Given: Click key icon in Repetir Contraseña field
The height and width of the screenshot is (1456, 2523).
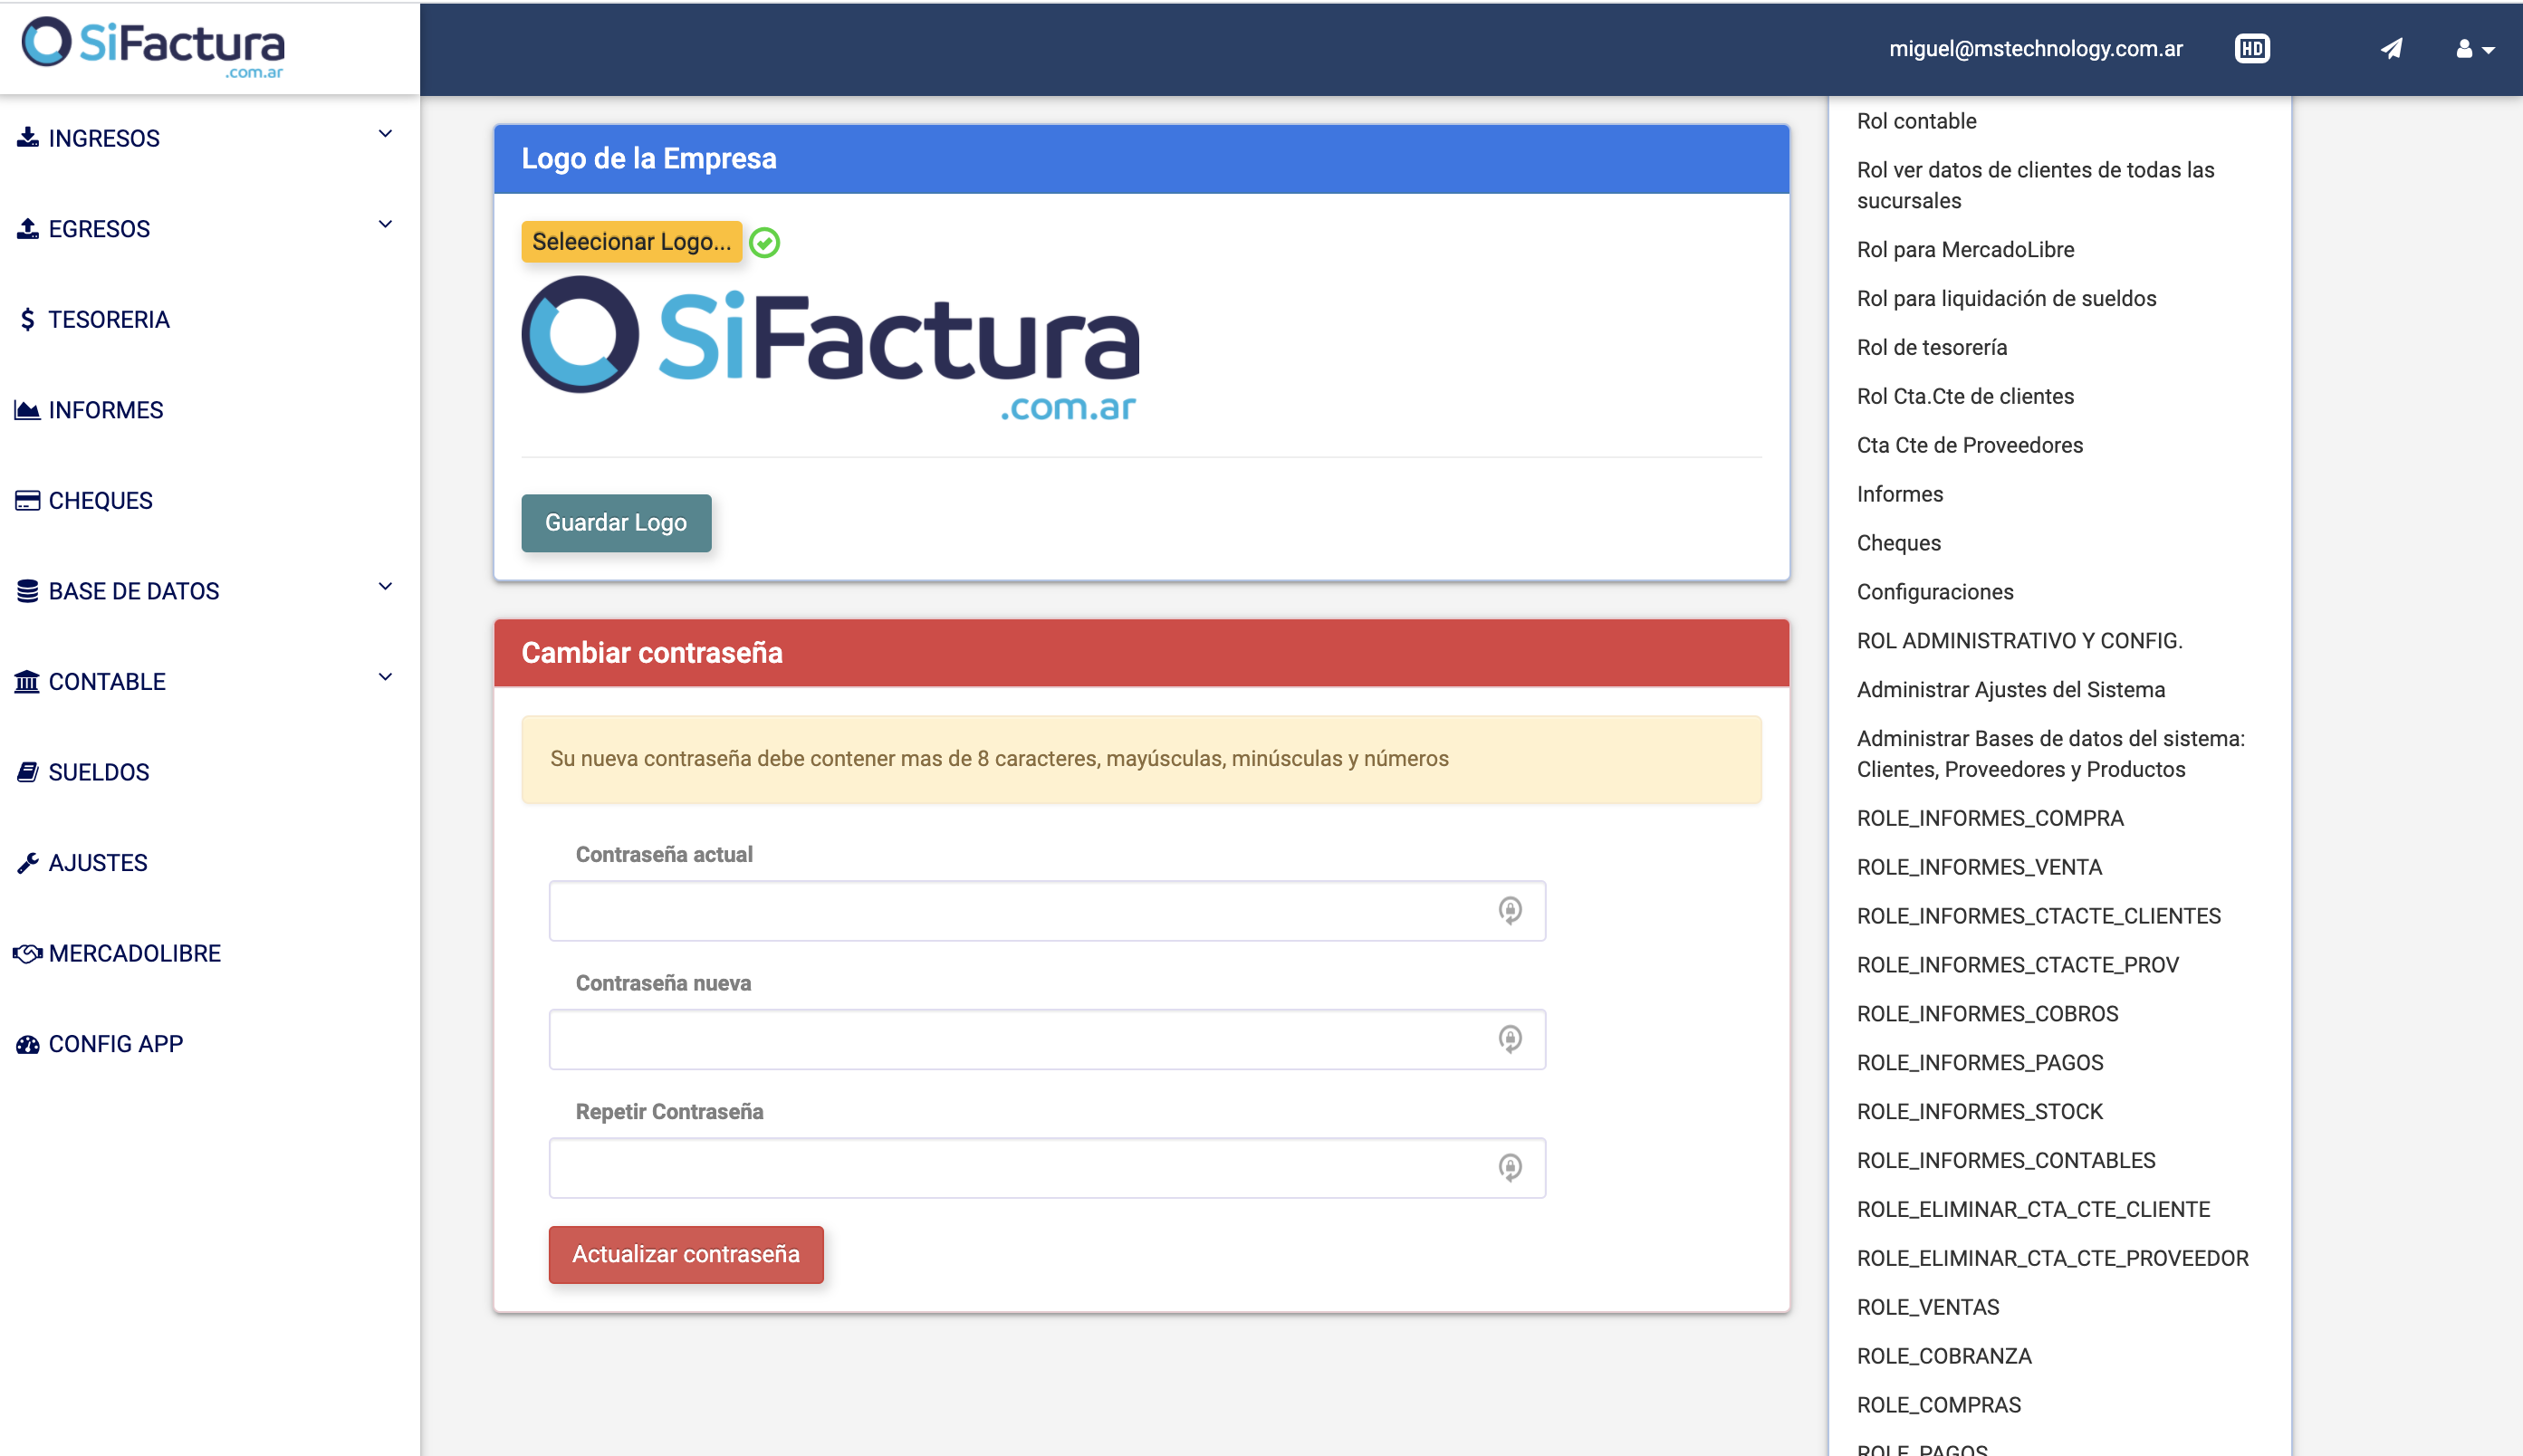Looking at the screenshot, I should [1510, 1167].
